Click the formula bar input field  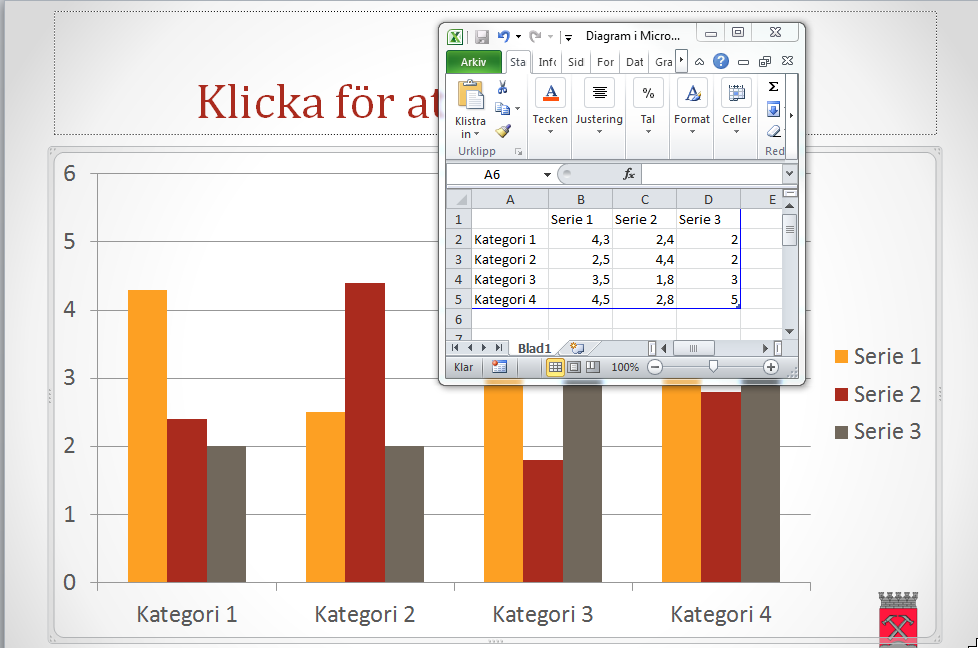point(712,175)
